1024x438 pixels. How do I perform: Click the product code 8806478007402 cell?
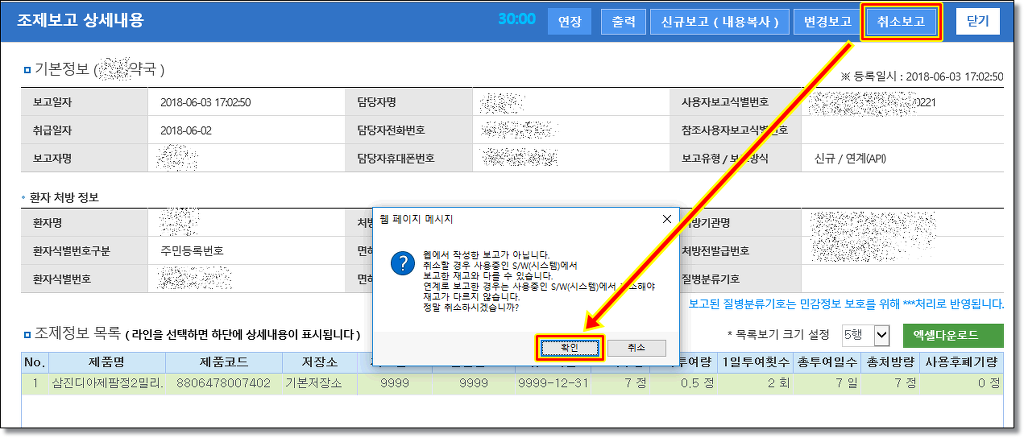[223, 383]
